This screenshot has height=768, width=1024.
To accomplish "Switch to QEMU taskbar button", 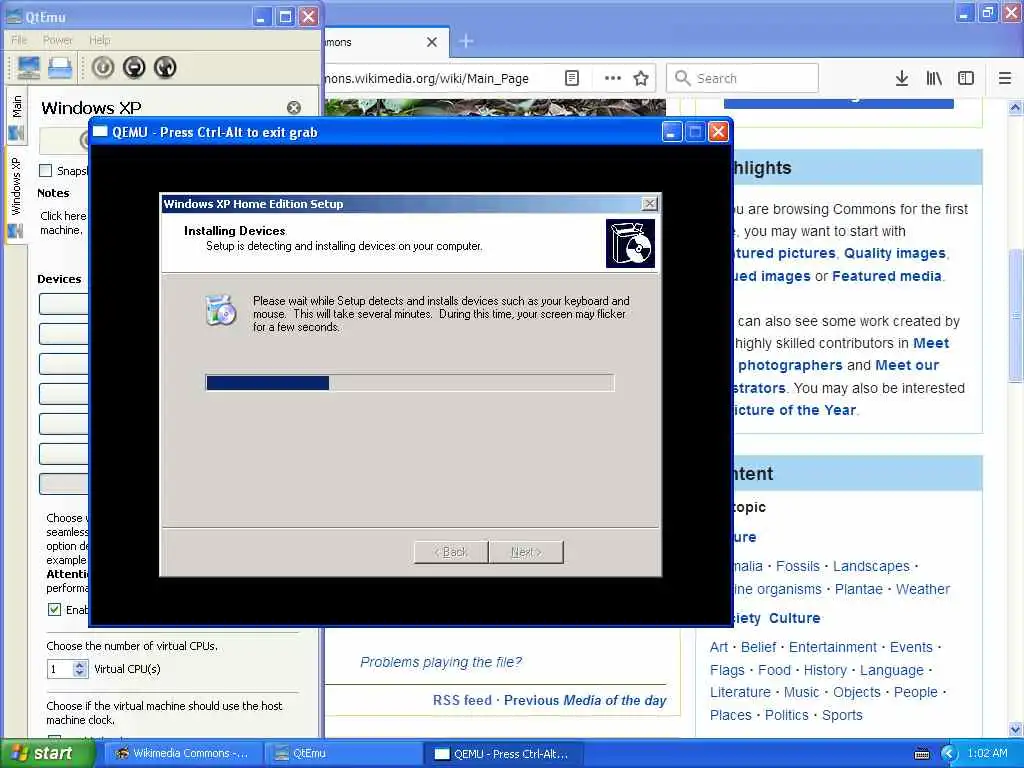I will pos(502,754).
